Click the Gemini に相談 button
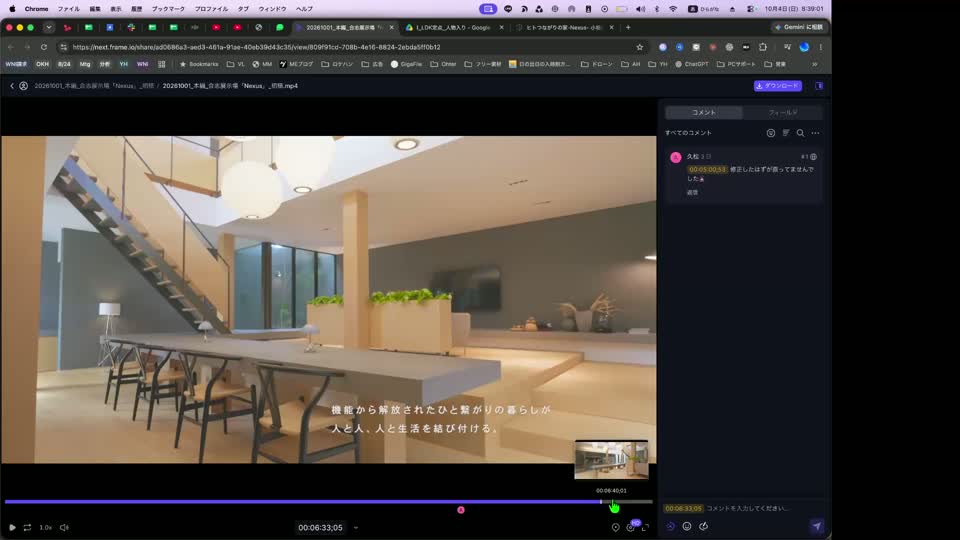 799,27
